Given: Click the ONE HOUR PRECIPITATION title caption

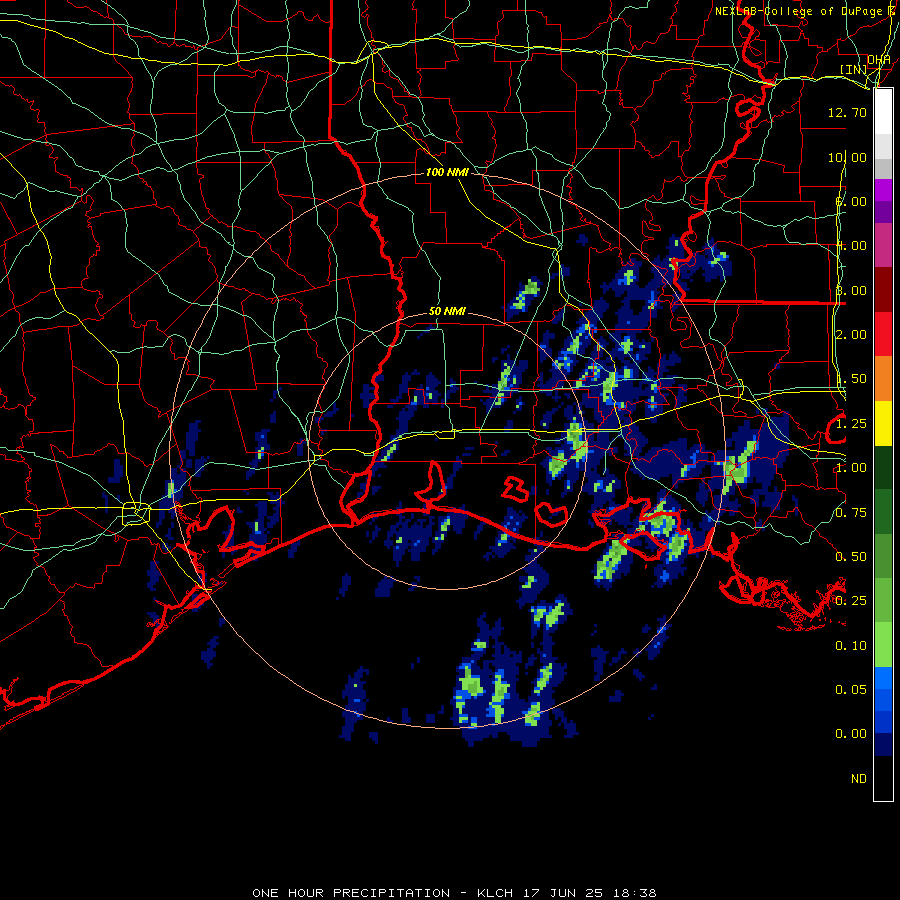Looking at the screenshot, I should coord(454,893).
